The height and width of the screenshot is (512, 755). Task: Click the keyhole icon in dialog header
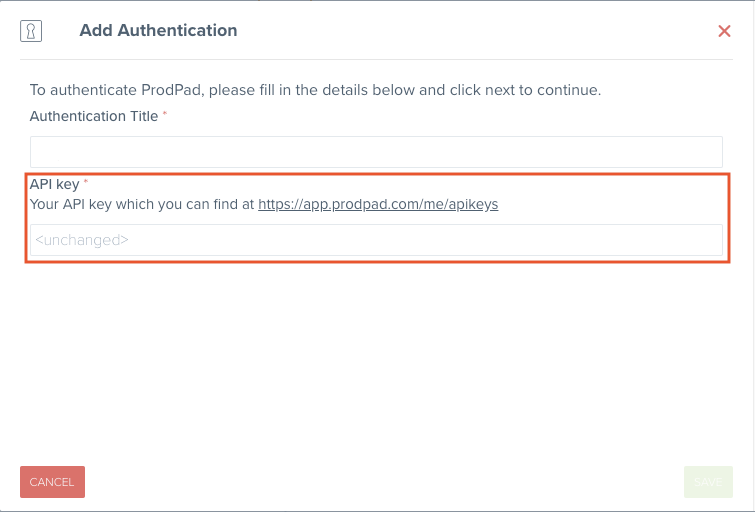coord(31,31)
